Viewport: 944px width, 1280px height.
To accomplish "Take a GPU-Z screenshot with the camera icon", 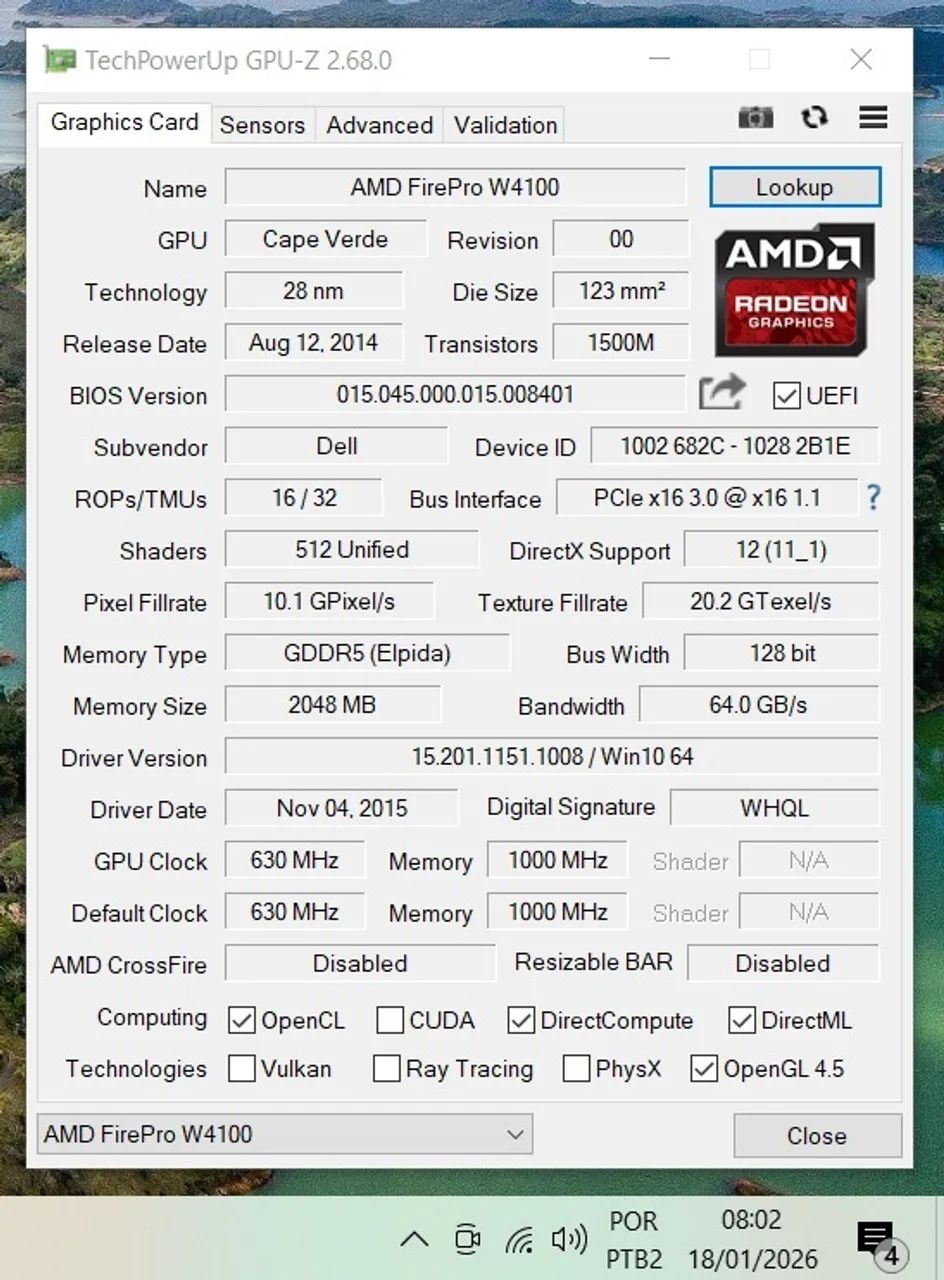I will click(x=755, y=118).
